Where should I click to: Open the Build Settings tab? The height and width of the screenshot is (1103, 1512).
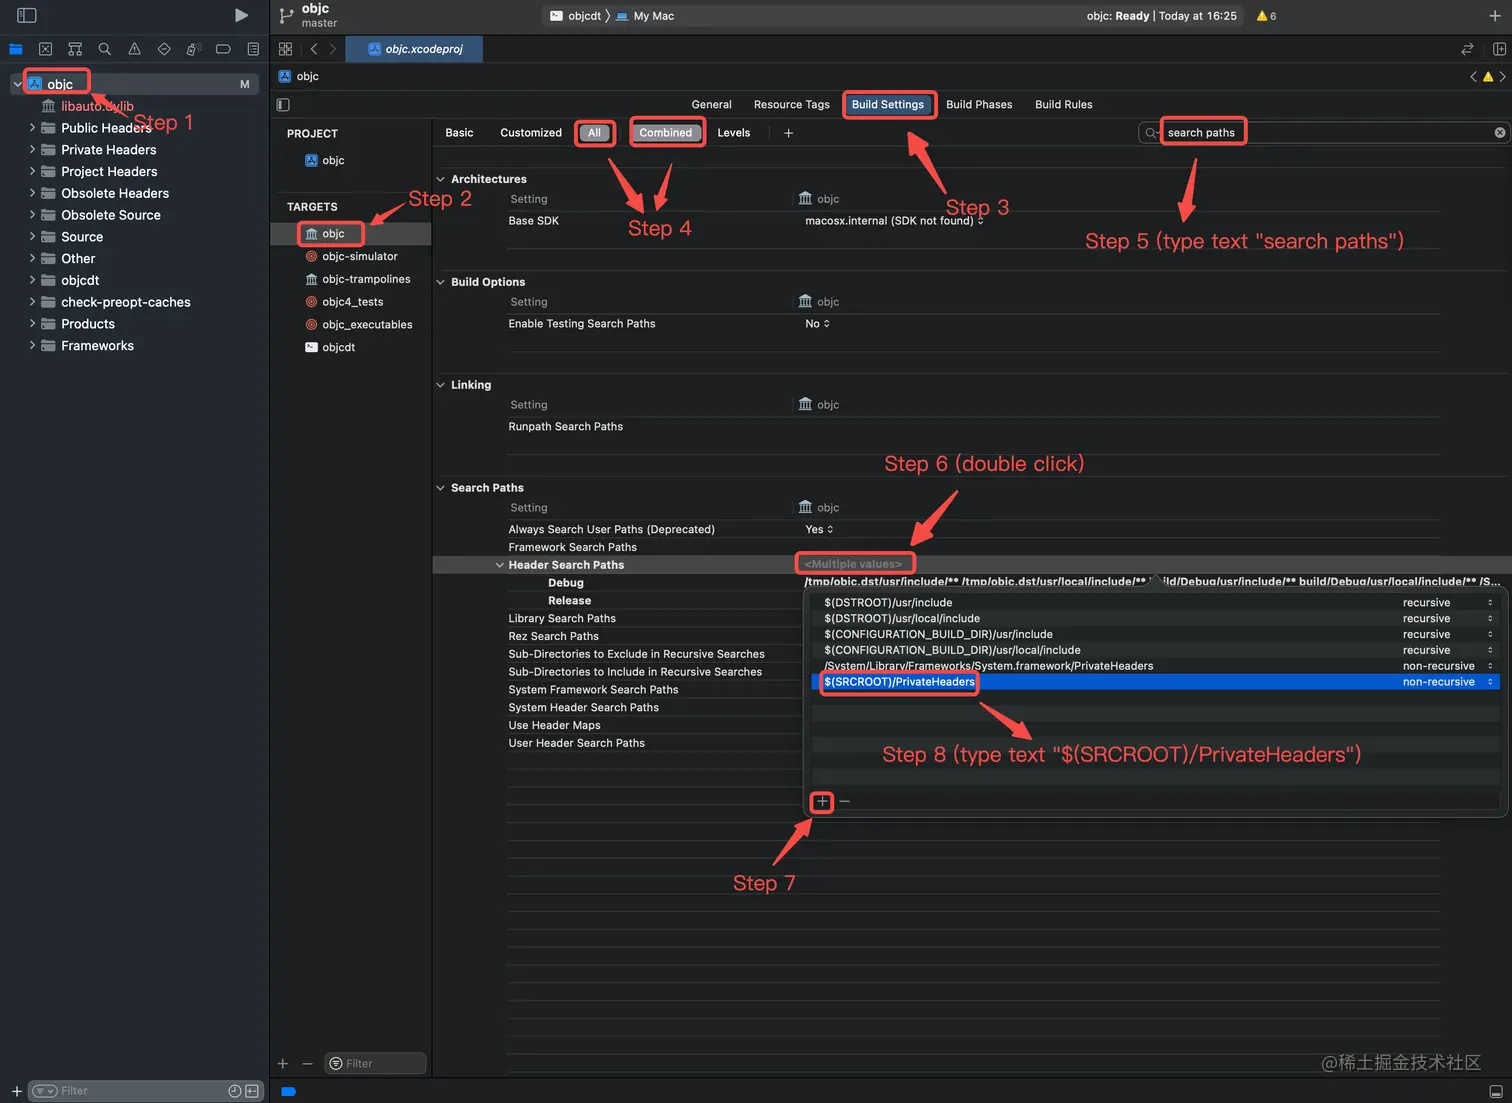pyautogui.click(x=888, y=105)
